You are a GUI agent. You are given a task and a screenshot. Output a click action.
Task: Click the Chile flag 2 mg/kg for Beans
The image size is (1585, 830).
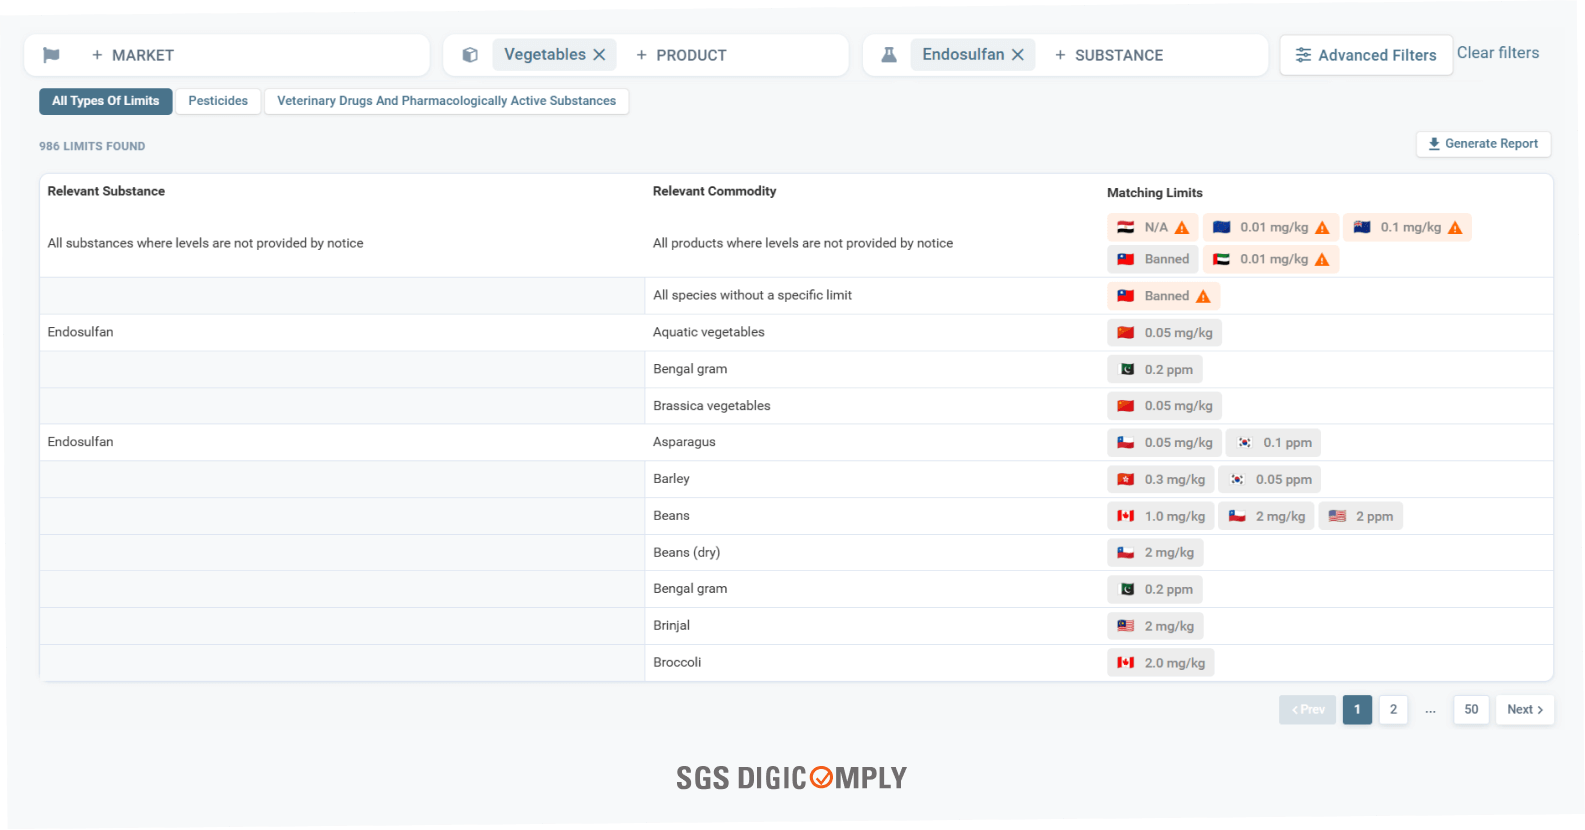click(x=1266, y=517)
